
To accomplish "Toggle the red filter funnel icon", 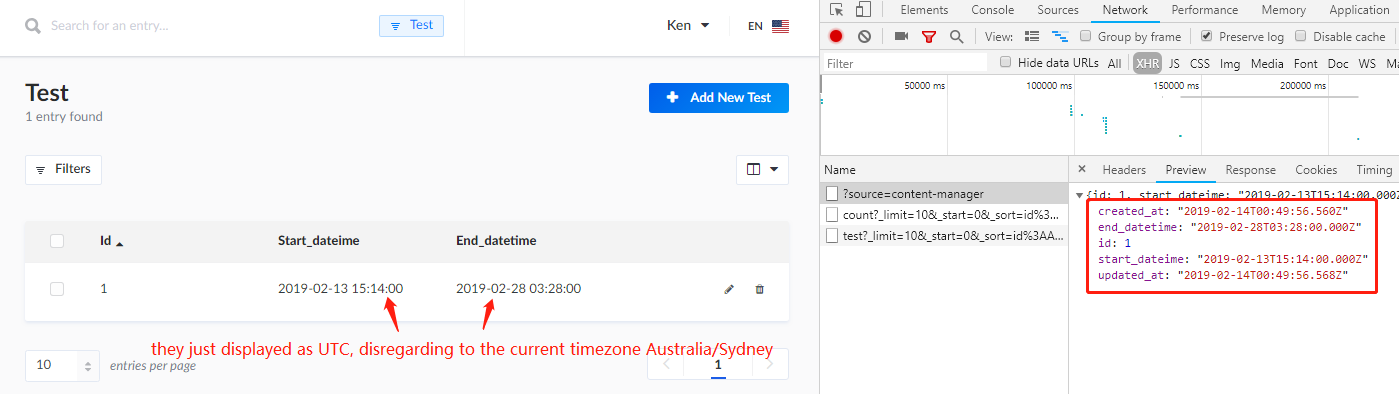I will point(928,37).
